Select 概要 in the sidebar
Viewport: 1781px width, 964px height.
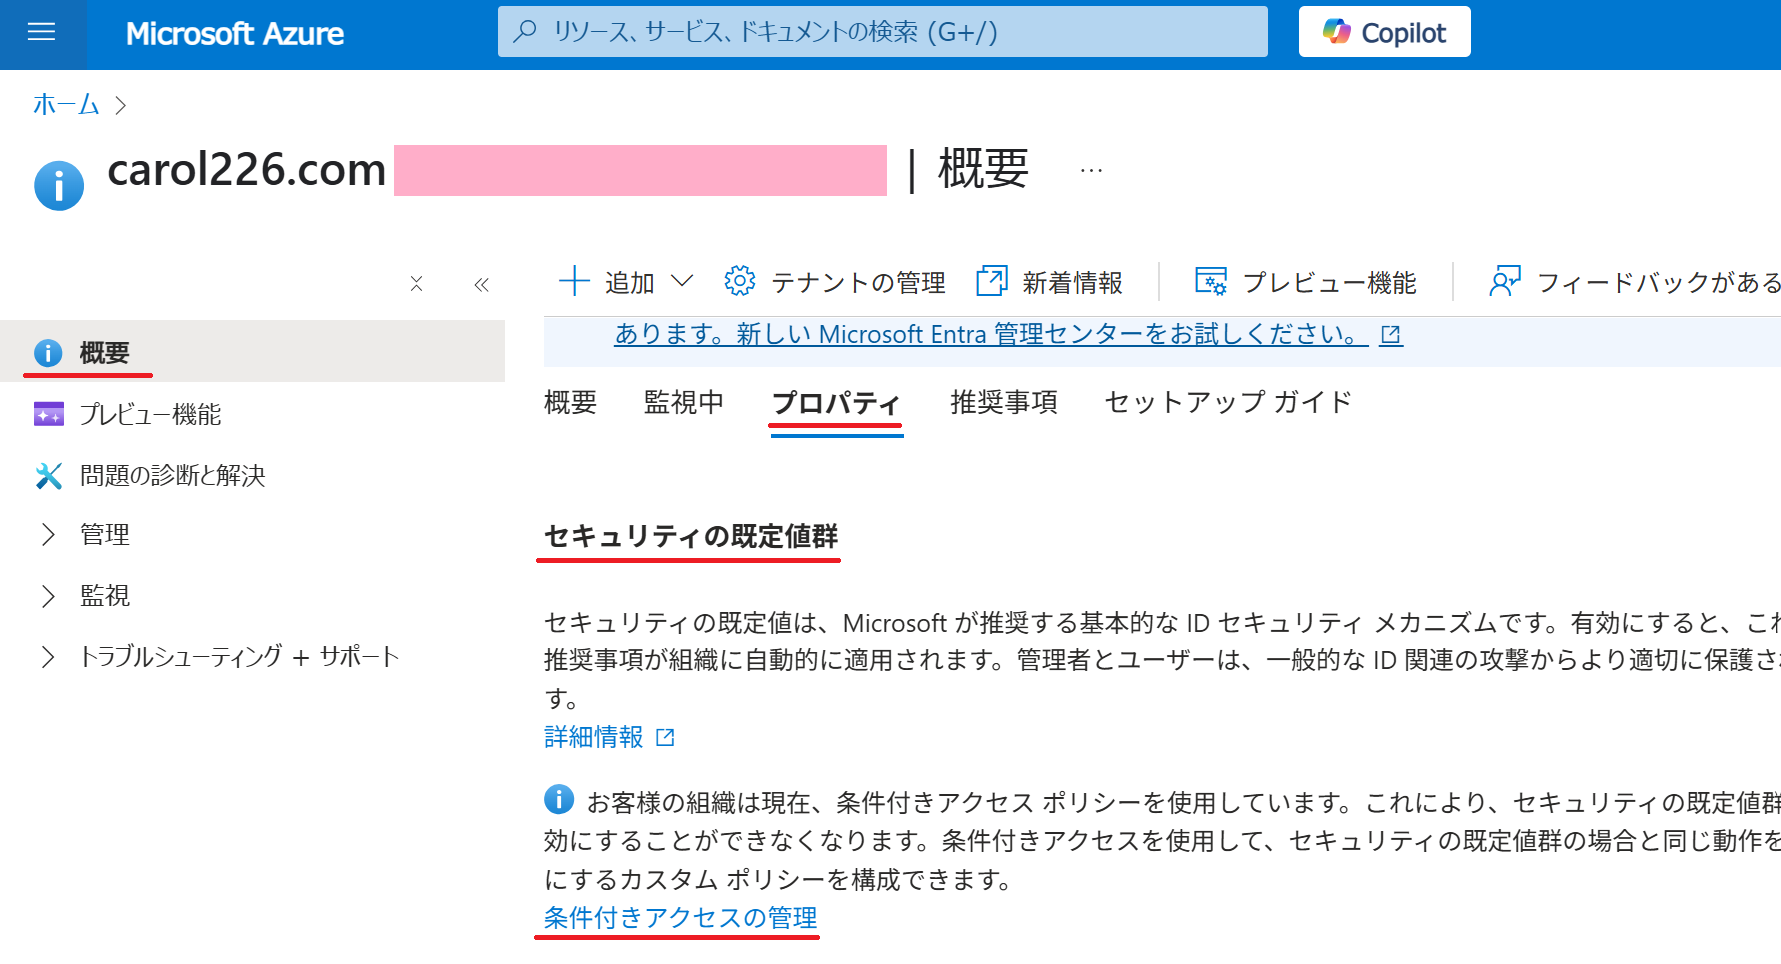(x=252, y=352)
